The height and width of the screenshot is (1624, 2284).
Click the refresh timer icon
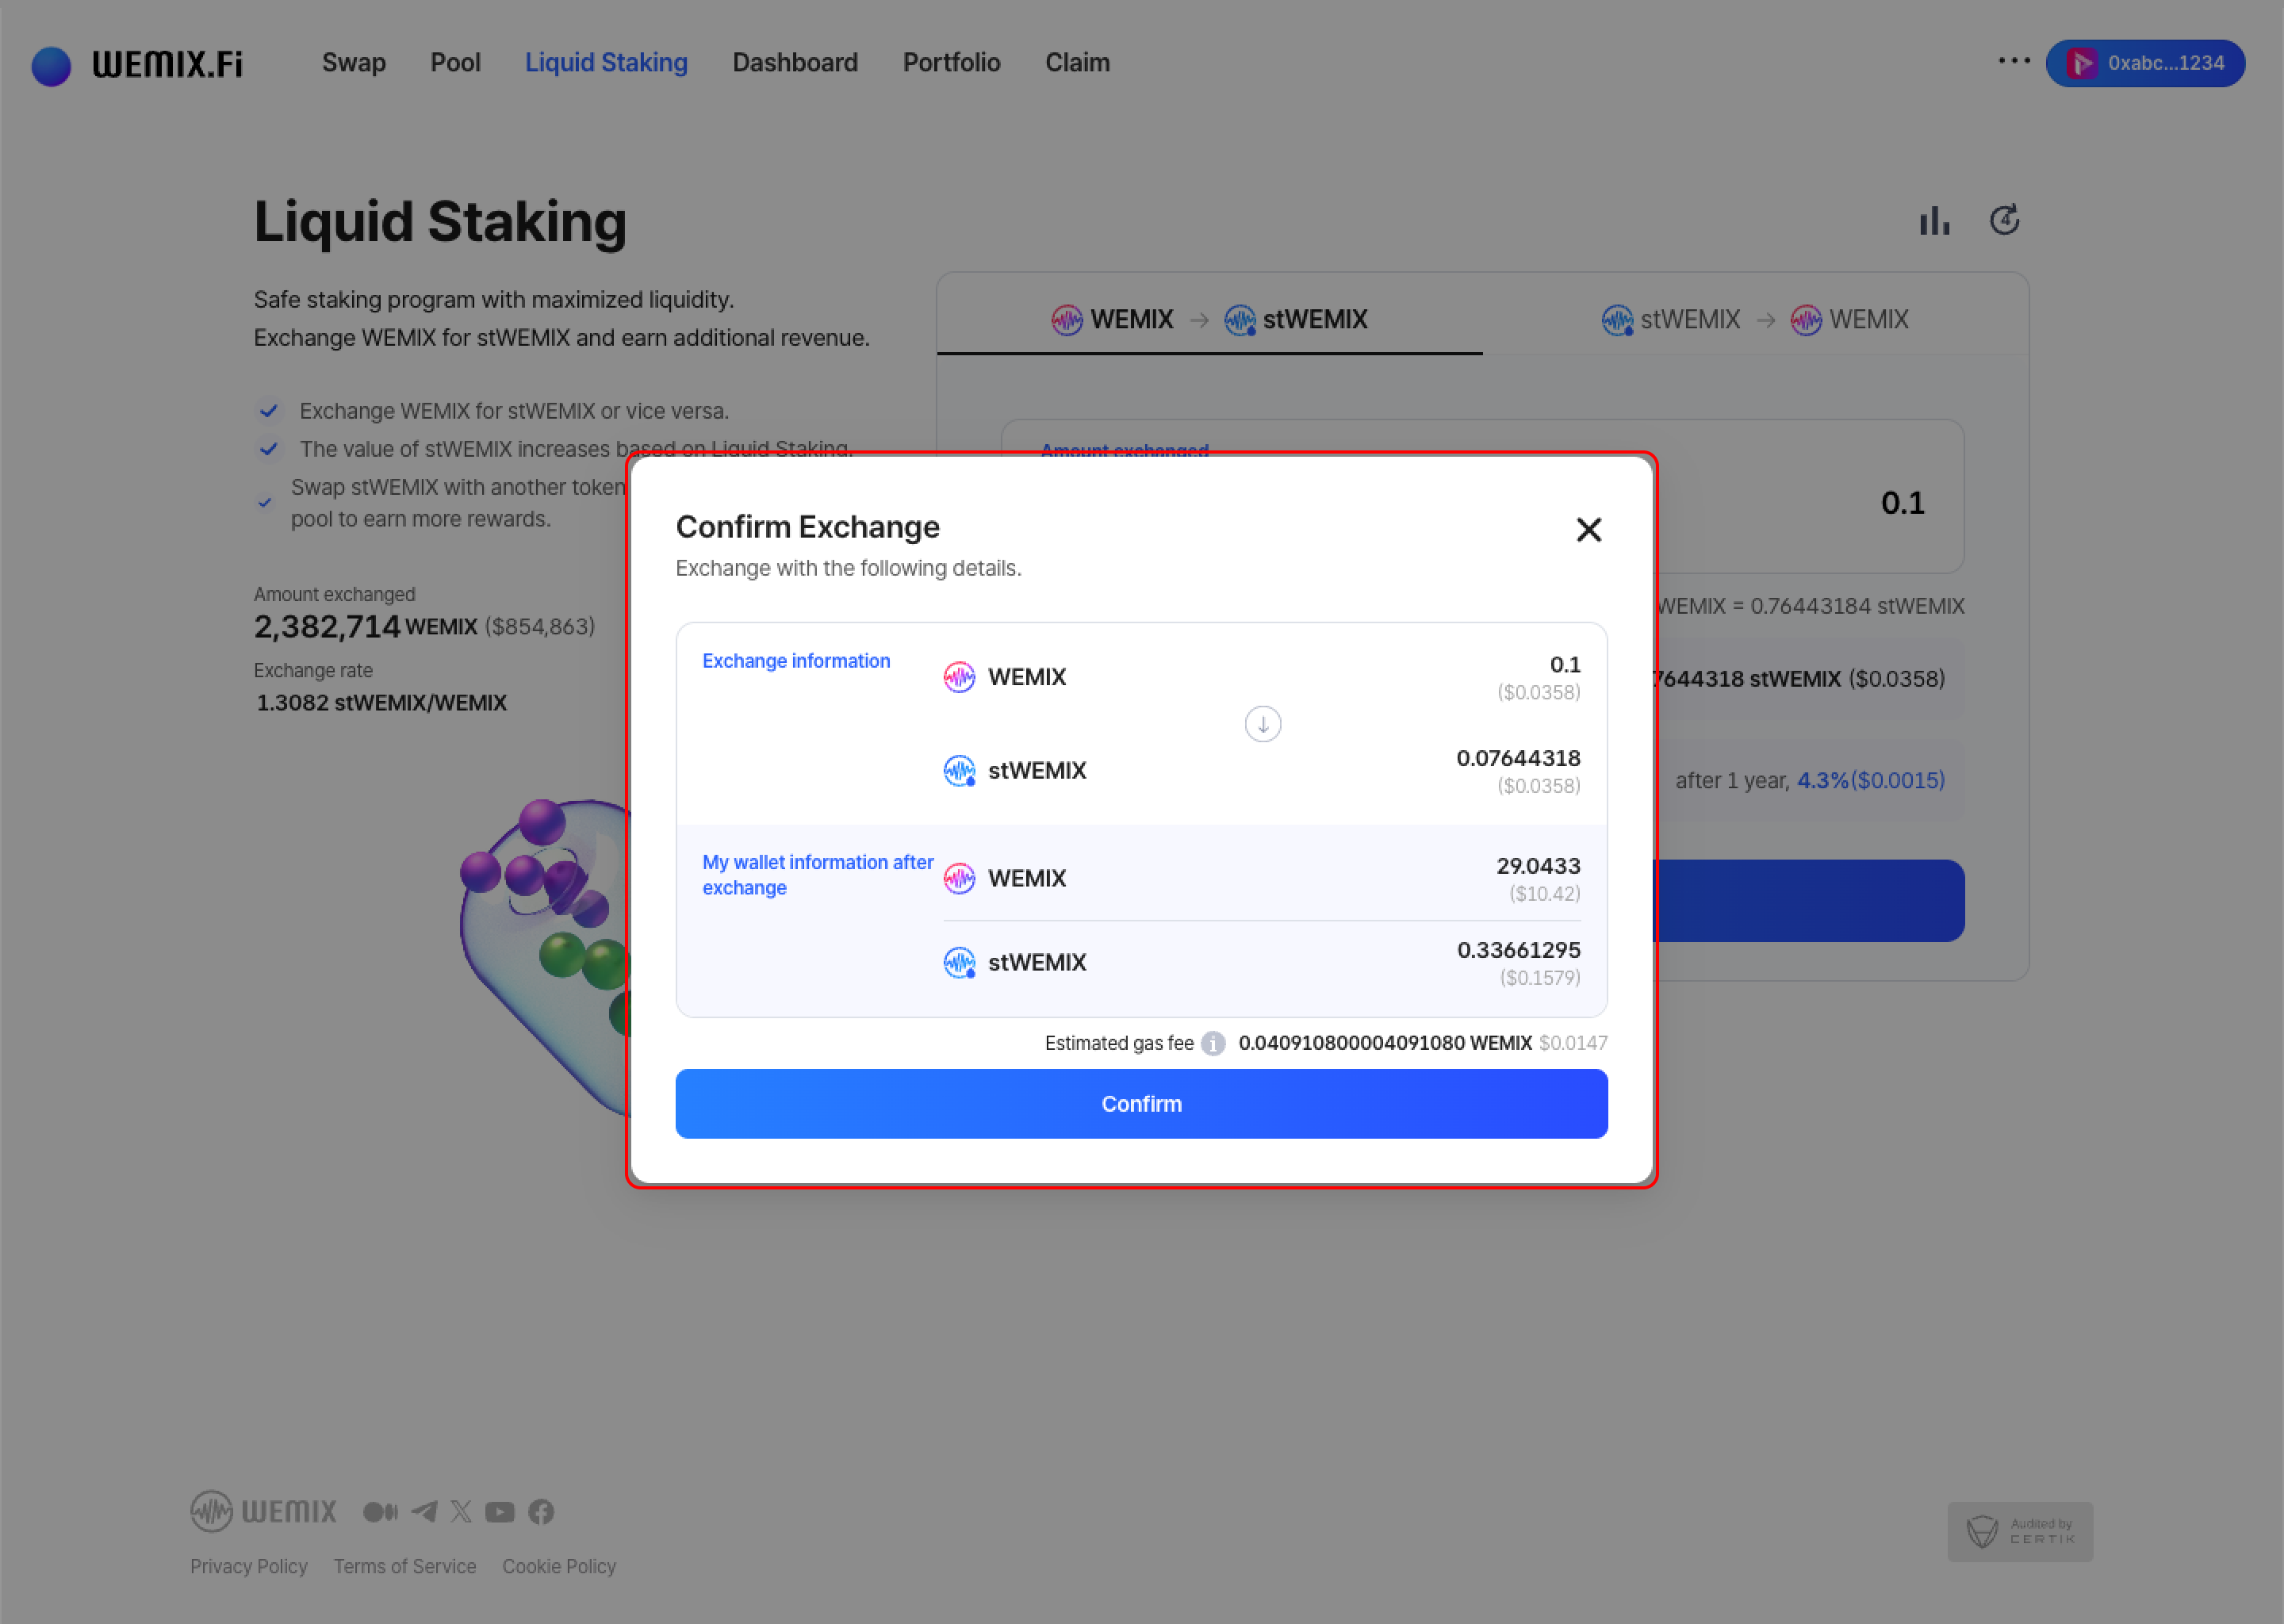pos(2004,220)
